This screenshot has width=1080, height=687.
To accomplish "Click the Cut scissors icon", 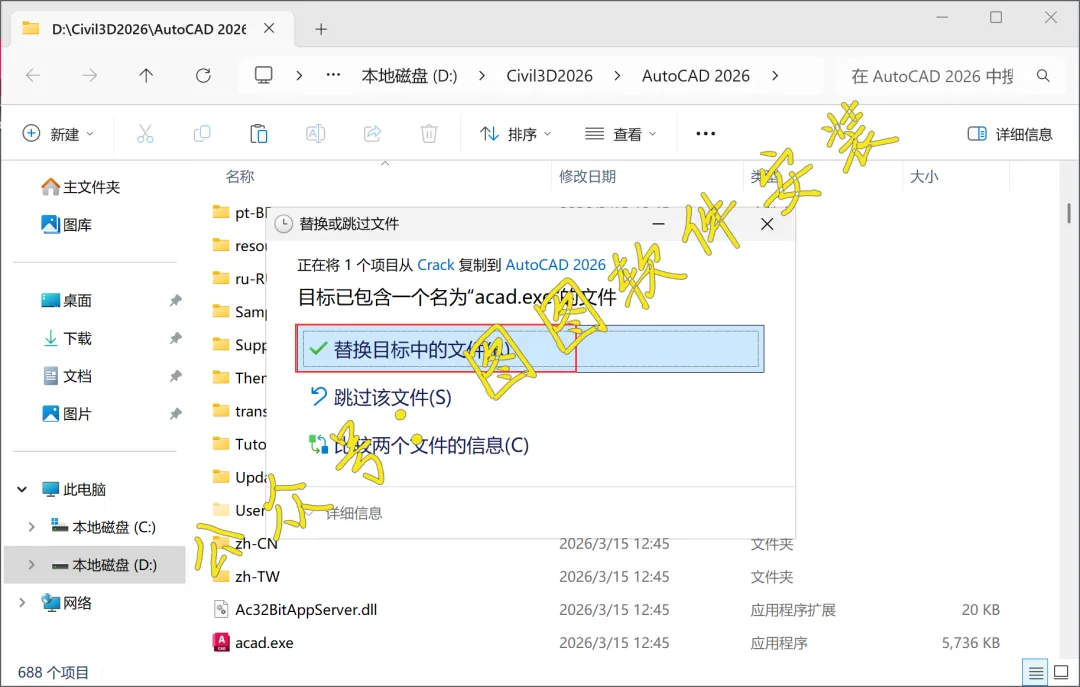I will pos(145,134).
